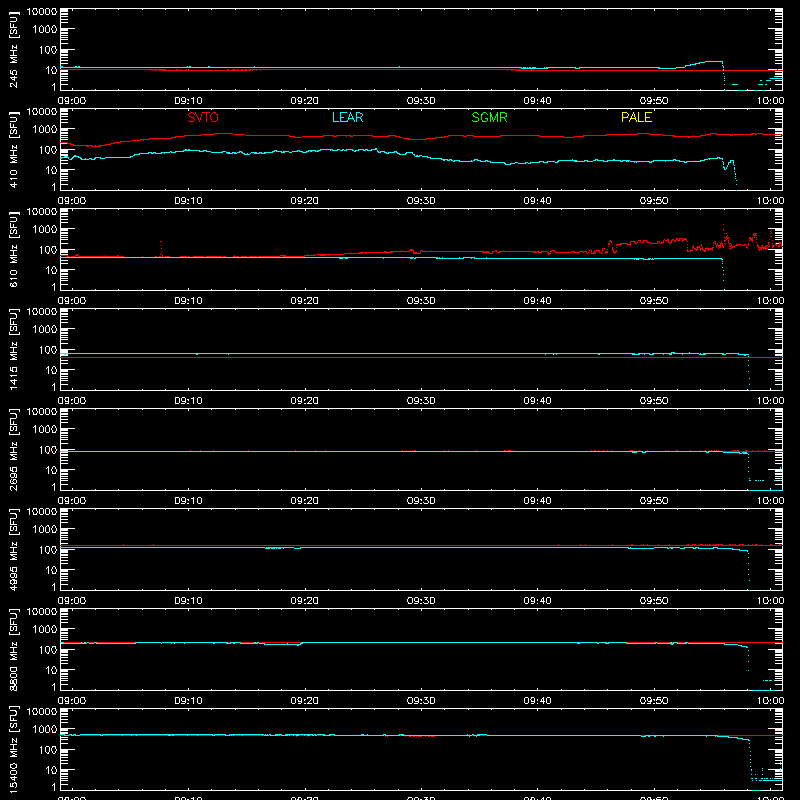Click the 1000 y-tick of the 410 MHz plot
This screenshot has width=800, height=800.
click(45, 130)
